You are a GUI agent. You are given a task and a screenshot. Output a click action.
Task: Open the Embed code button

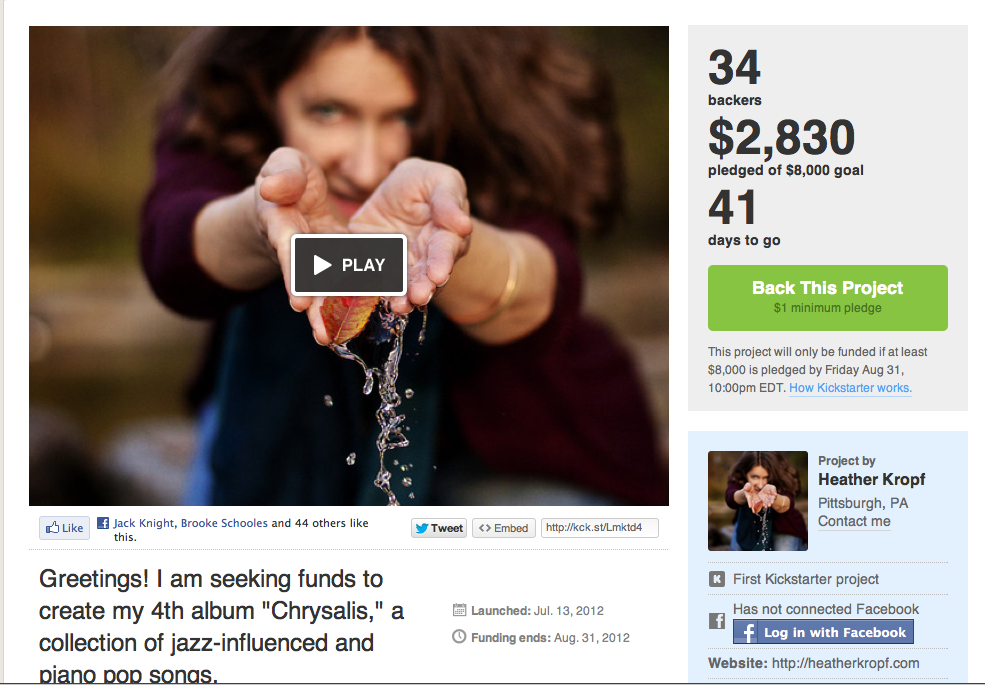pyautogui.click(x=504, y=528)
